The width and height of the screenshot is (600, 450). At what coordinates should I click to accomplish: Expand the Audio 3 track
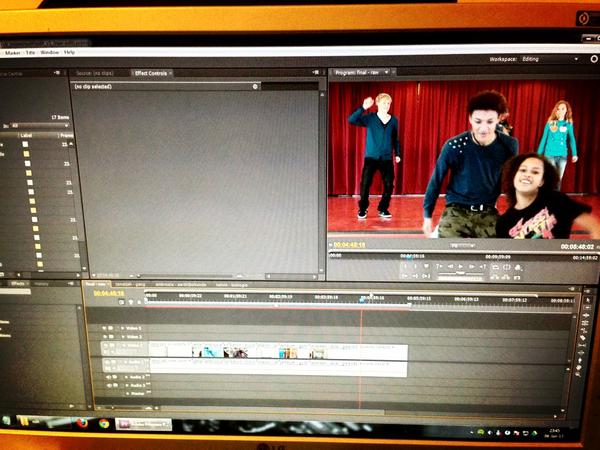(127, 385)
